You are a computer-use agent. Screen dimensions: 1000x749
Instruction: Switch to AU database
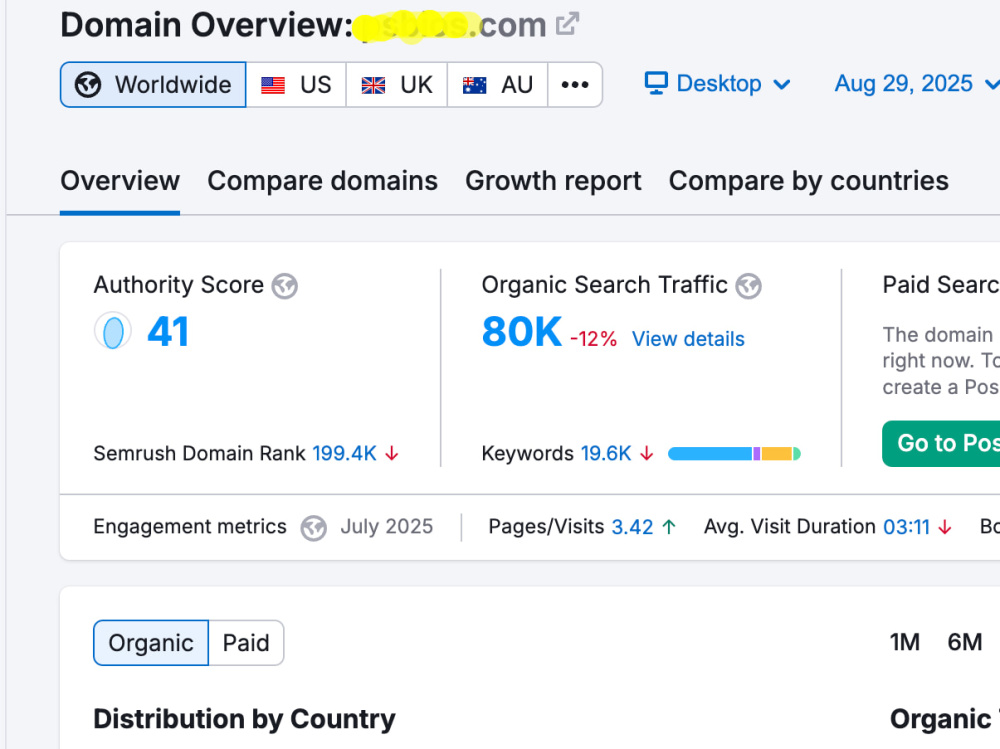pyautogui.click(x=497, y=85)
